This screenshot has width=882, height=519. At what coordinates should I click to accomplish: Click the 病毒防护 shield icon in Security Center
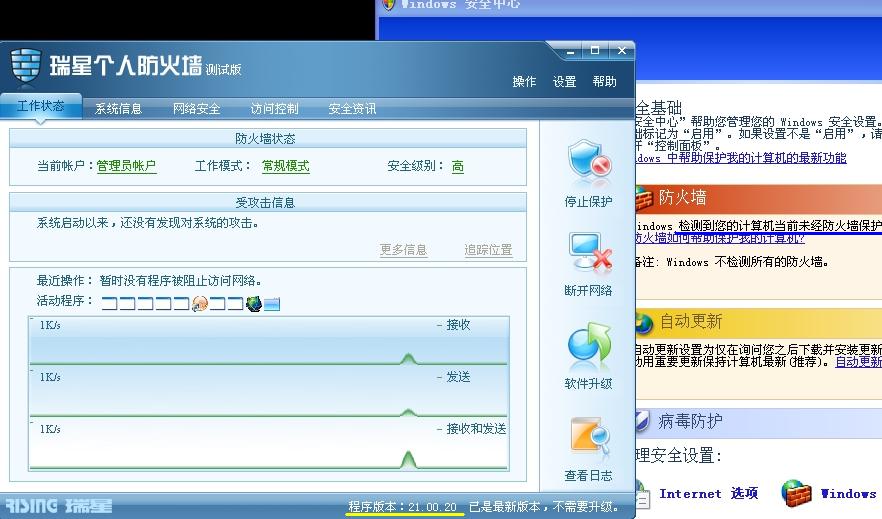[x=642, y=421]
